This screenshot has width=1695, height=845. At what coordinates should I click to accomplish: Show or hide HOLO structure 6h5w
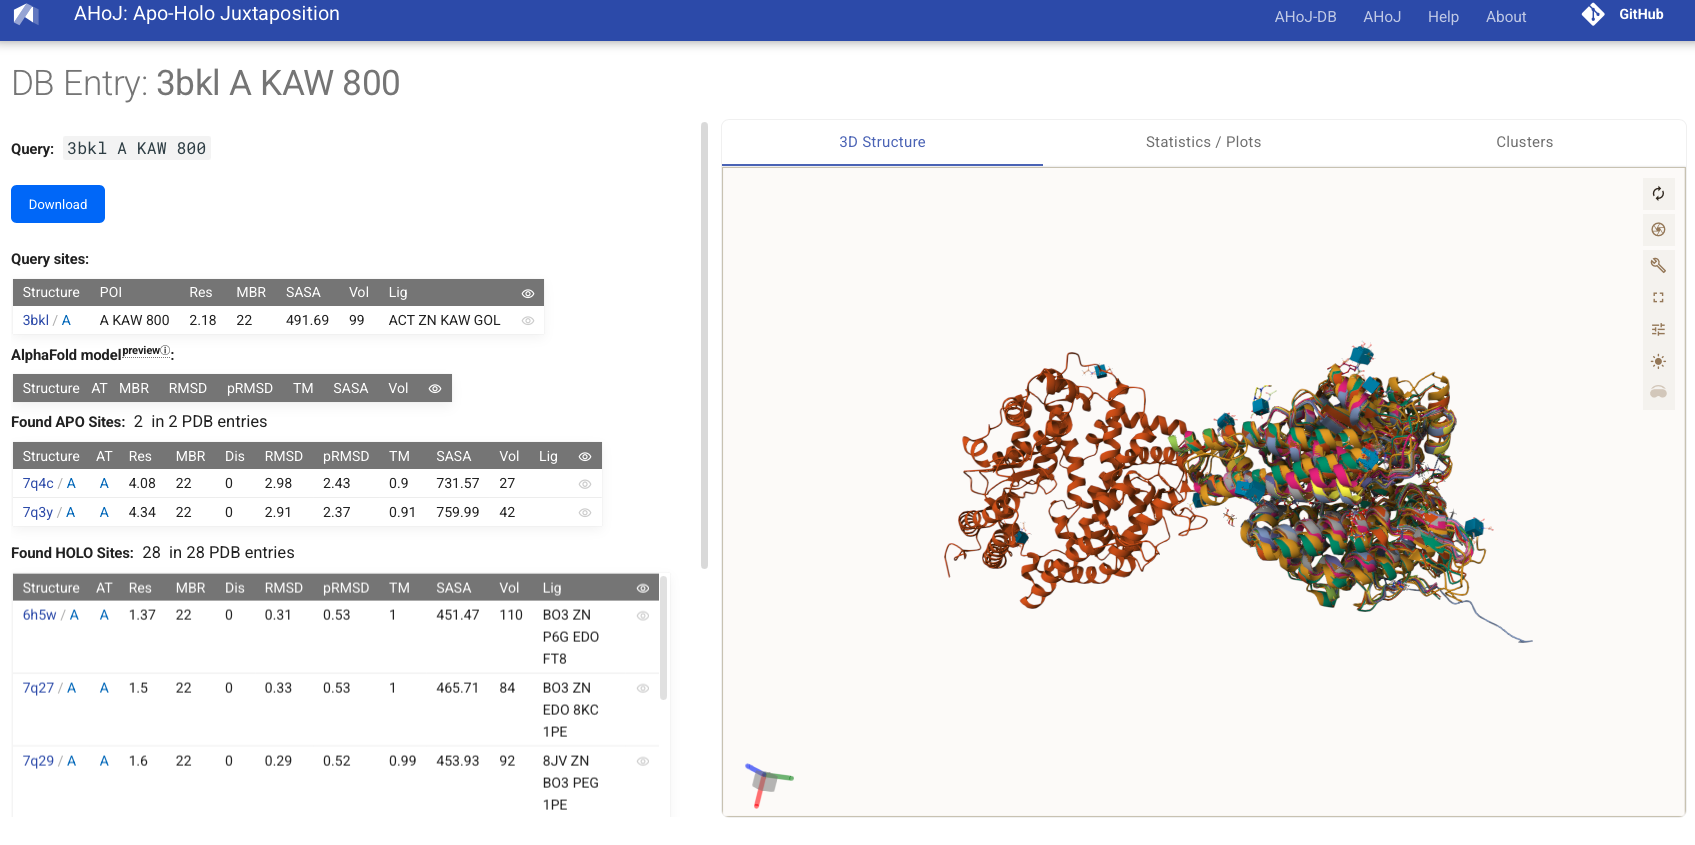[643, 616]
